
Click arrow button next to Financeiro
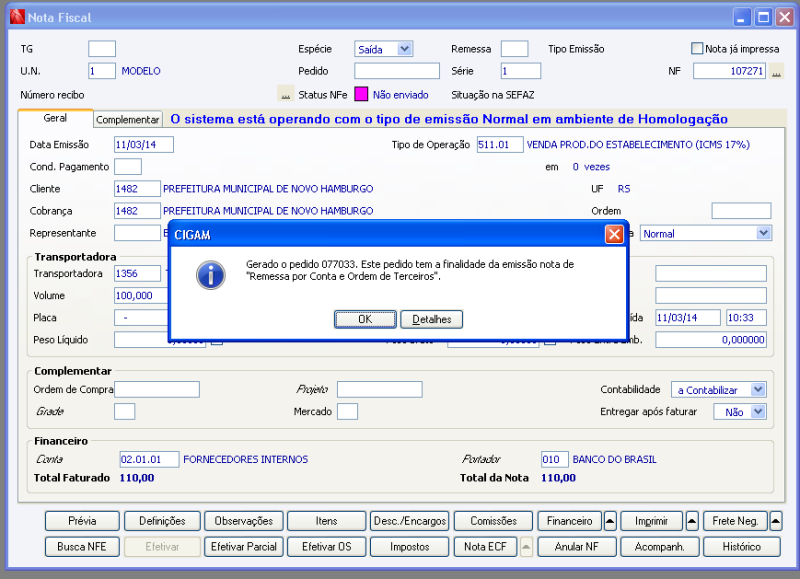pyautogui.click(x=610, y=521)
